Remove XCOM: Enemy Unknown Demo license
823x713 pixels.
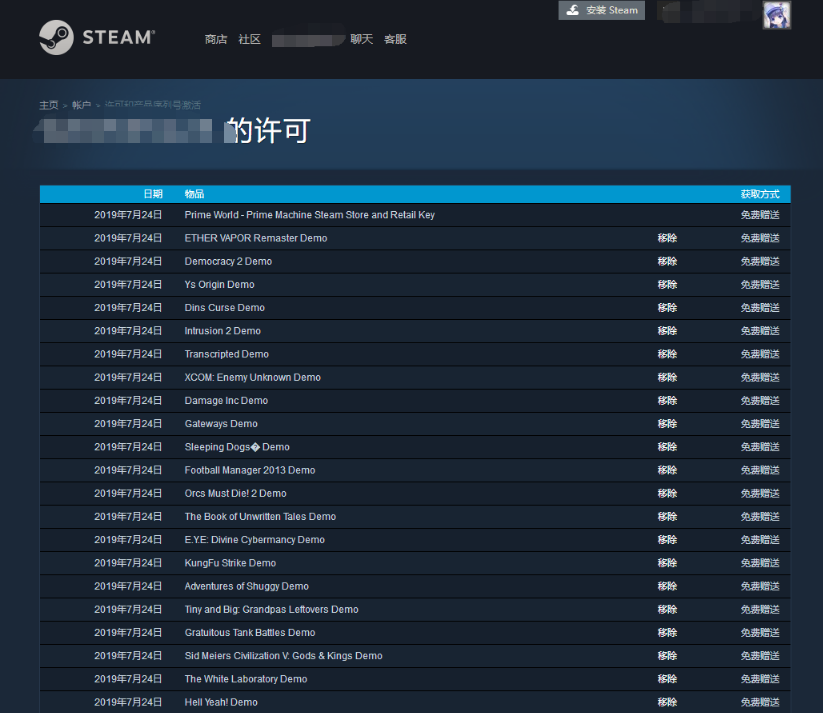pos(667,378)
